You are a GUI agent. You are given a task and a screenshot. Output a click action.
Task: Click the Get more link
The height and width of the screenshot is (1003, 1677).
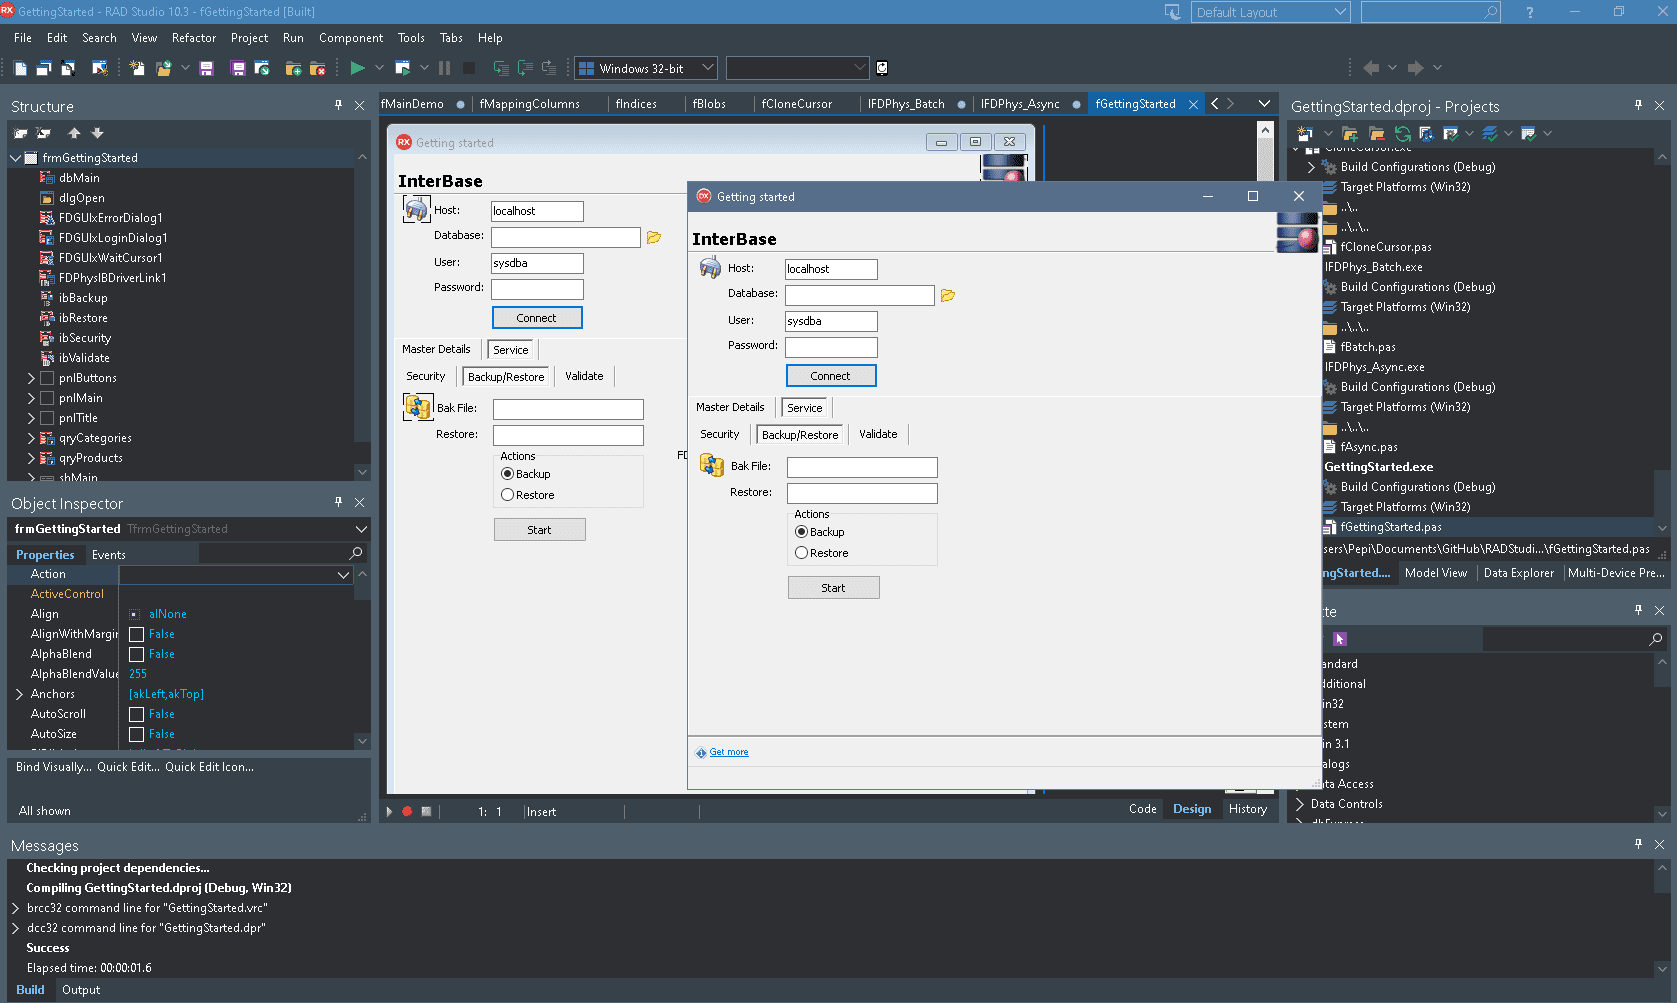[729, 752]
